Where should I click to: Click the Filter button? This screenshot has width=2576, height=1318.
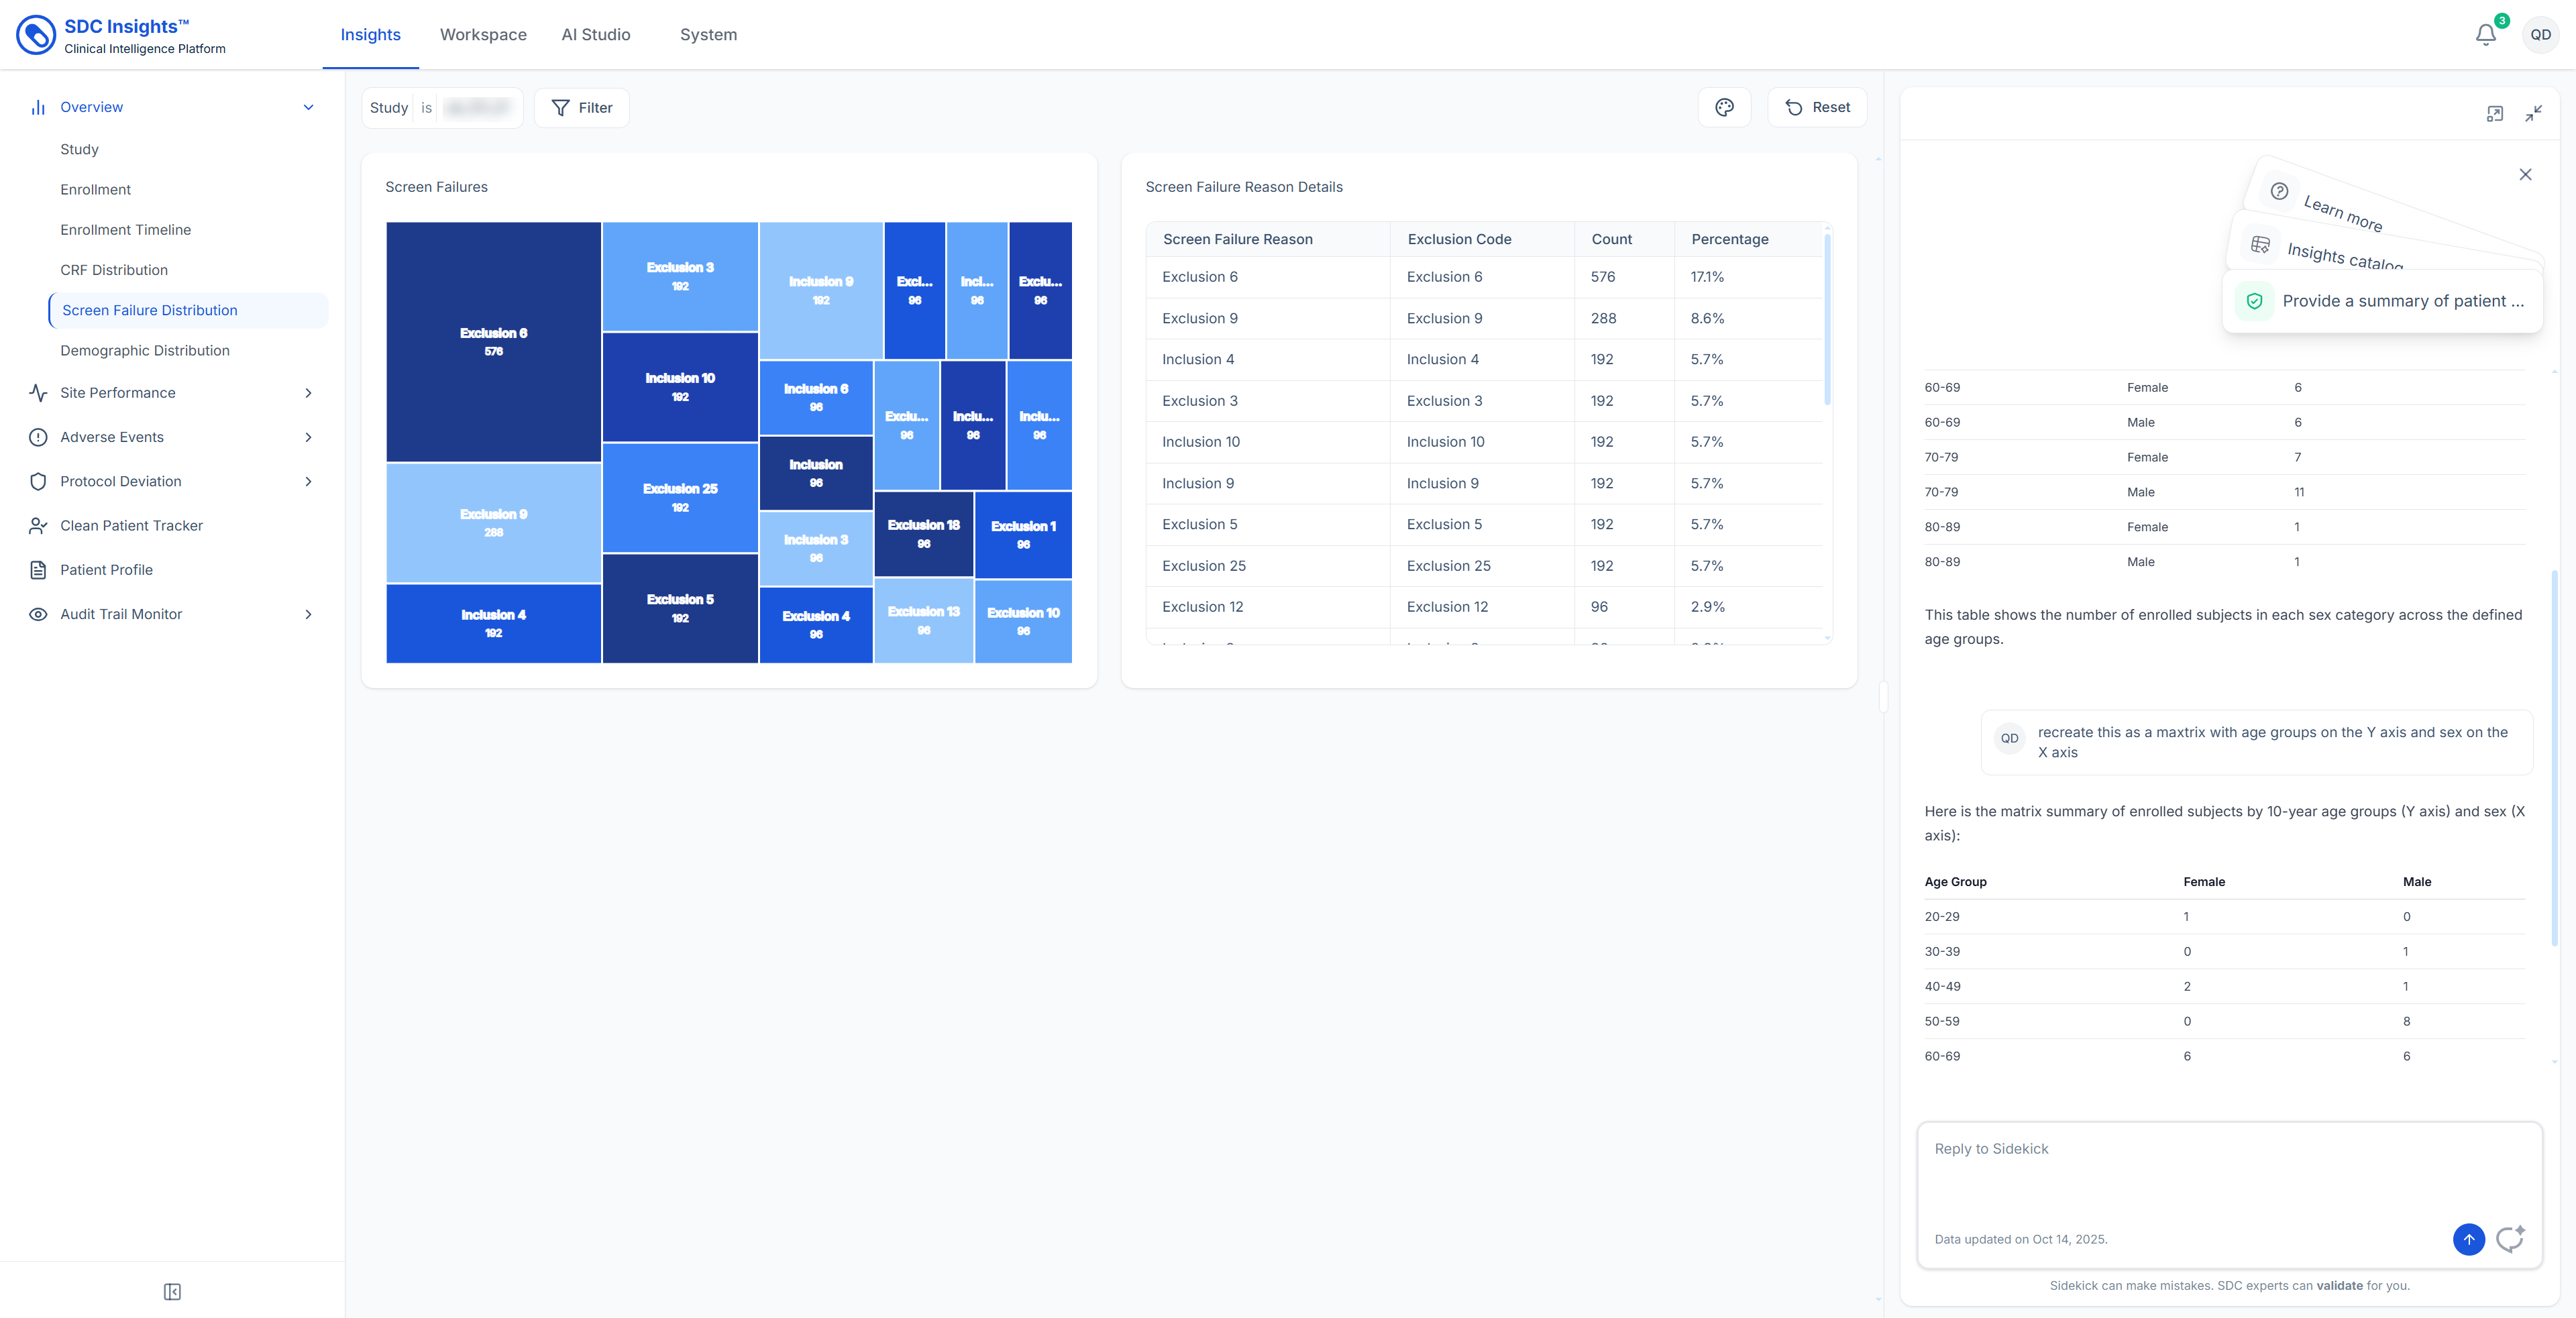click(x=582, y=108)
